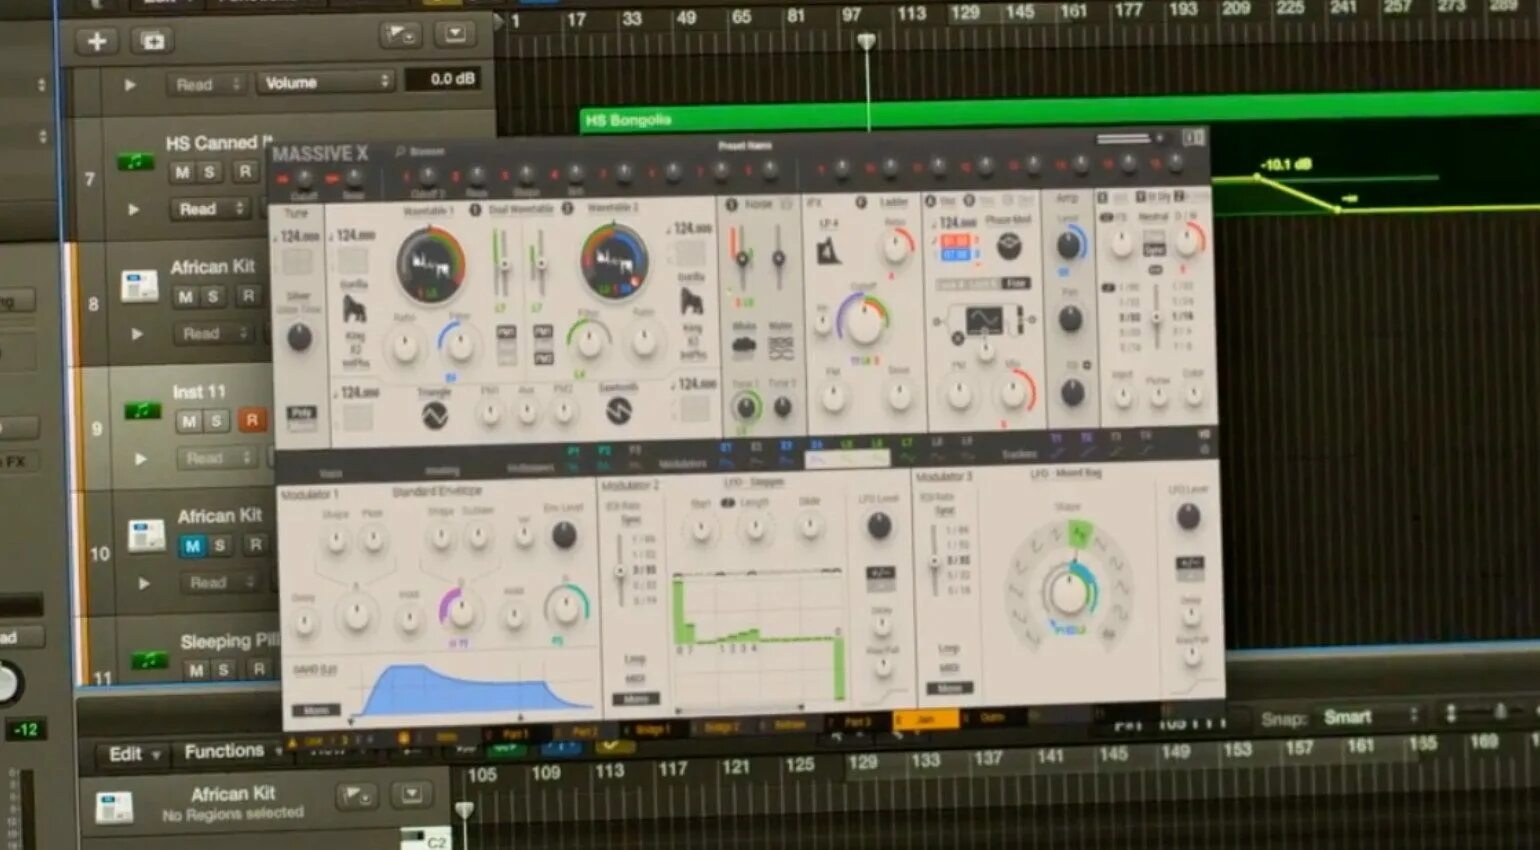This screenshot has width=1540, height=850.
Task: Click the playhead marker on the timeline ruler
Action: (x=867, y=41)
